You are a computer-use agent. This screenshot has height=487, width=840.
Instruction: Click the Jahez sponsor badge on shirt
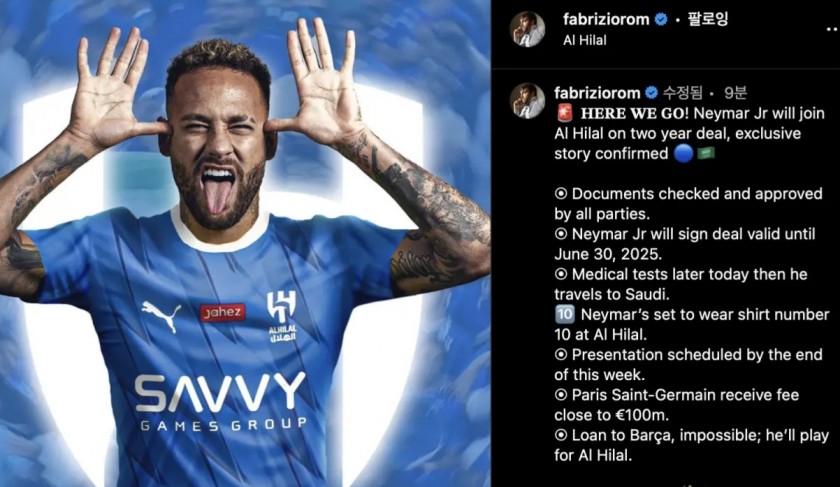[223, 312]
